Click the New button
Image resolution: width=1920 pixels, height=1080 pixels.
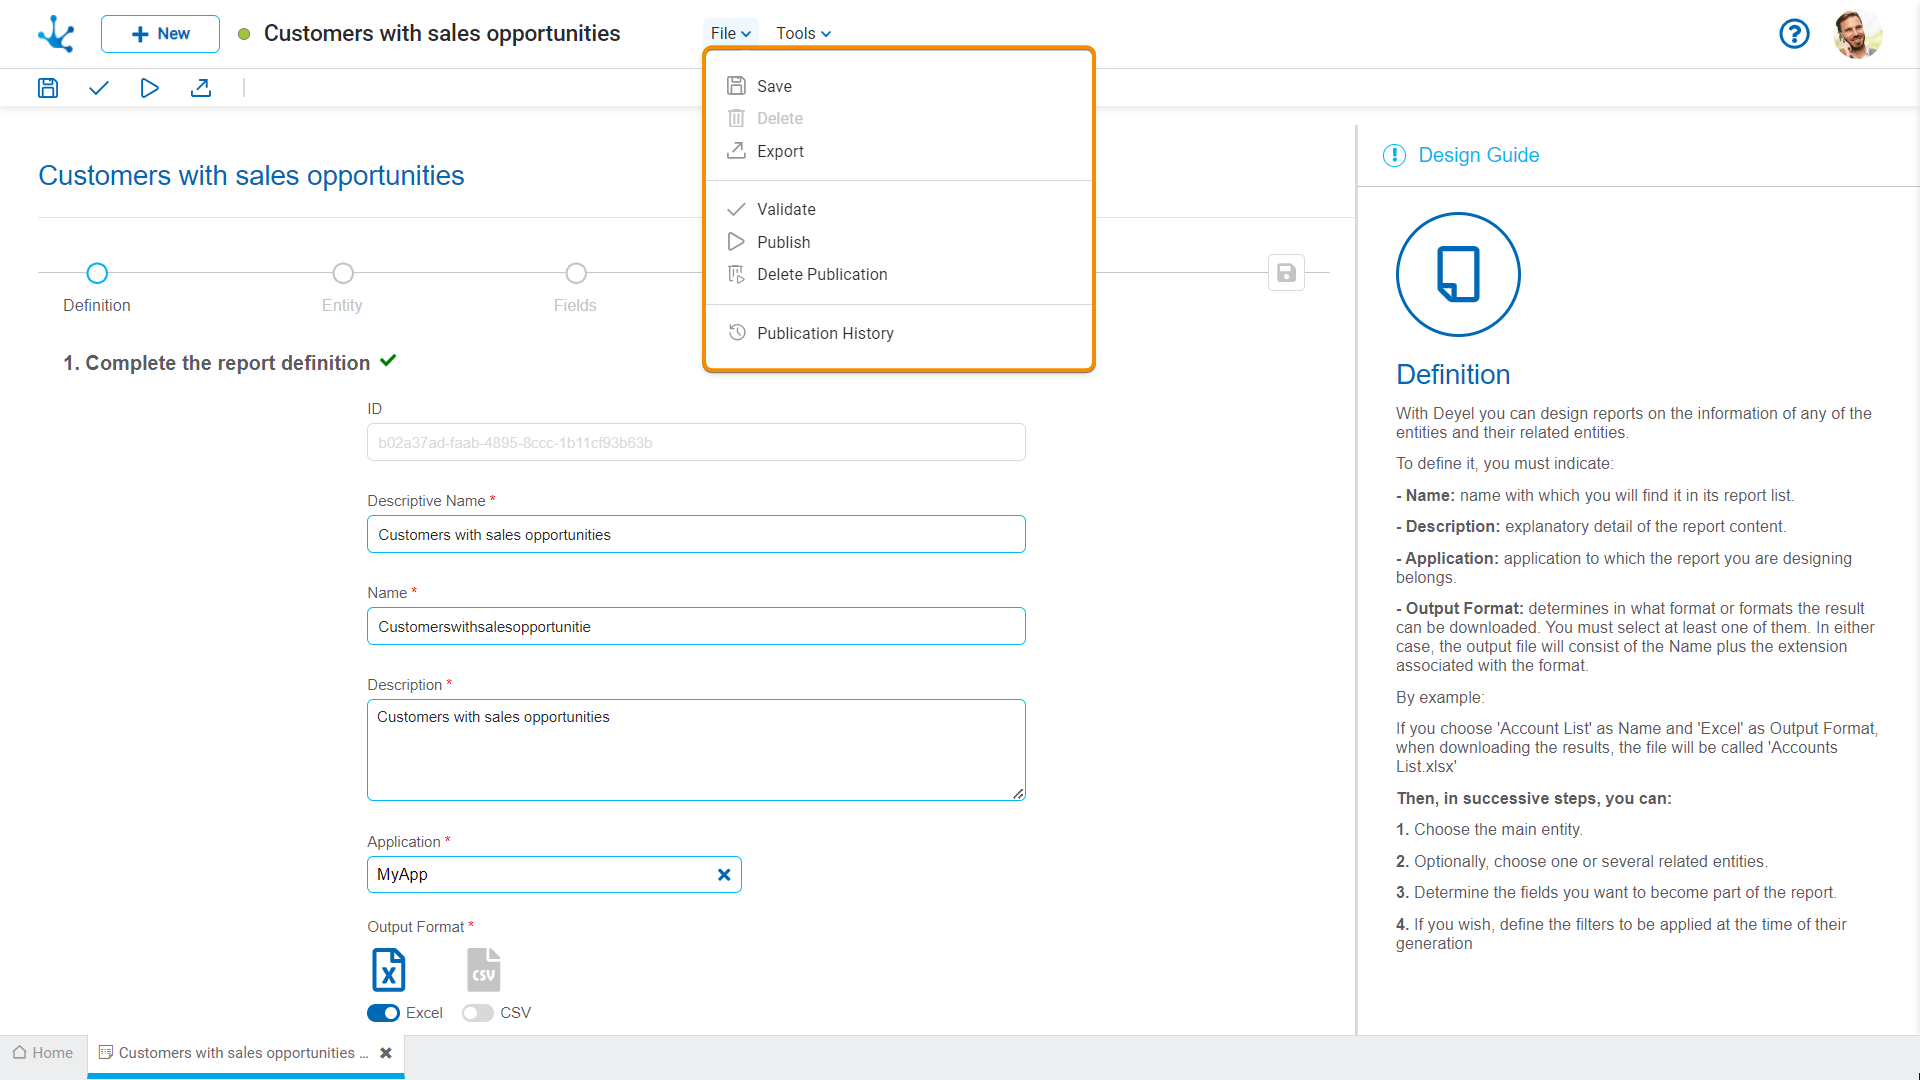tap(160, 34)
